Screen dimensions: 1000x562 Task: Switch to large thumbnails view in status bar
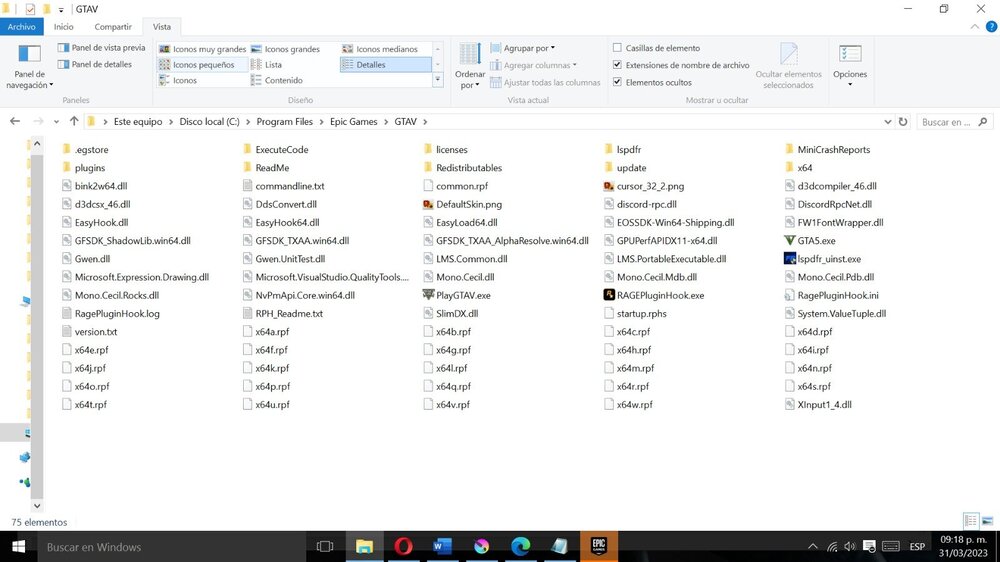[988, 521]
